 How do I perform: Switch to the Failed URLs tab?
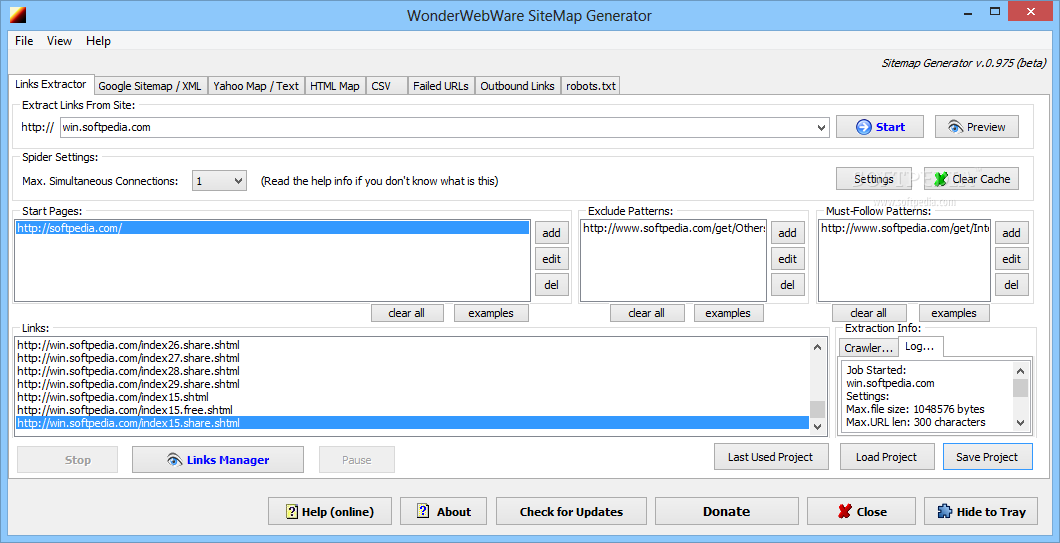click(x=441, y=86)
